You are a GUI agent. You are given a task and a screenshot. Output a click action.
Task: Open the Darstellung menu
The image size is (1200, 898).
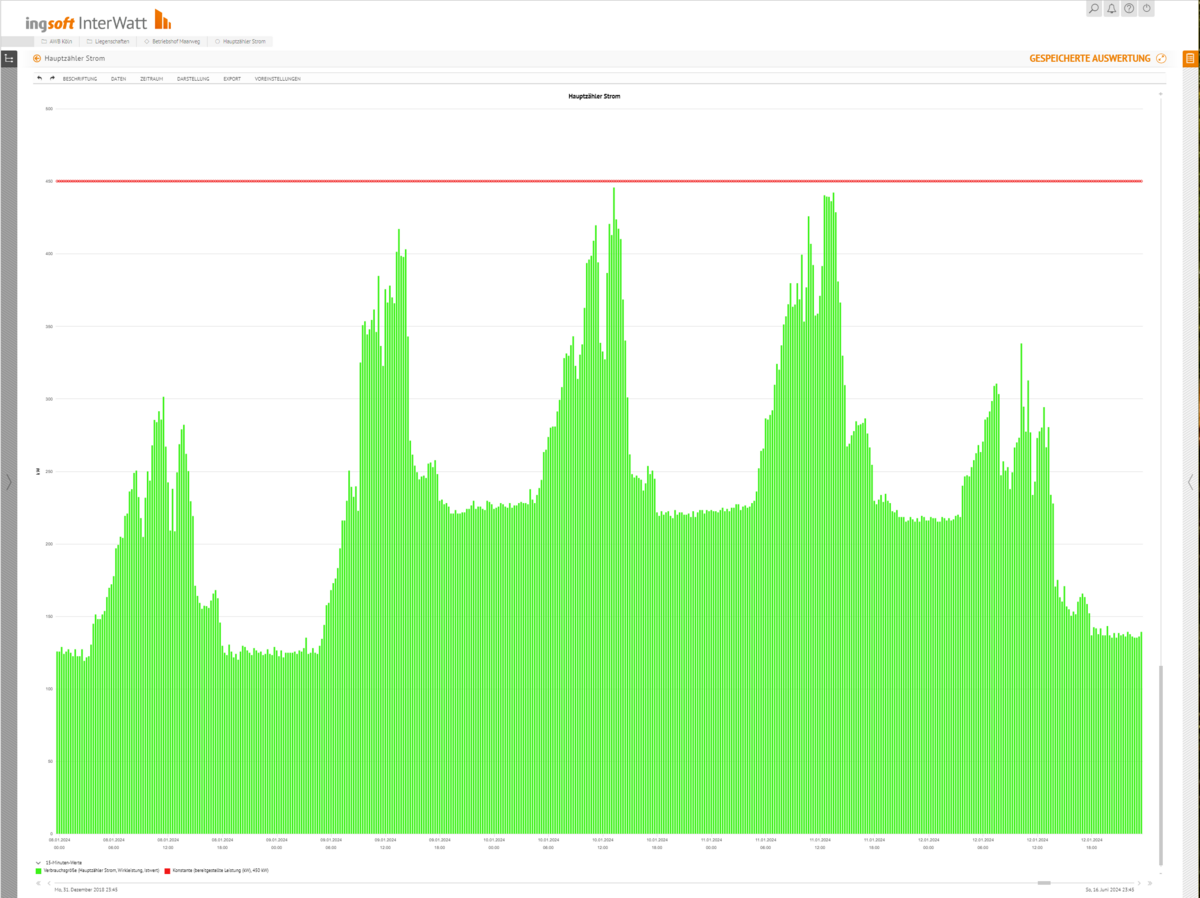coord(193,78)
